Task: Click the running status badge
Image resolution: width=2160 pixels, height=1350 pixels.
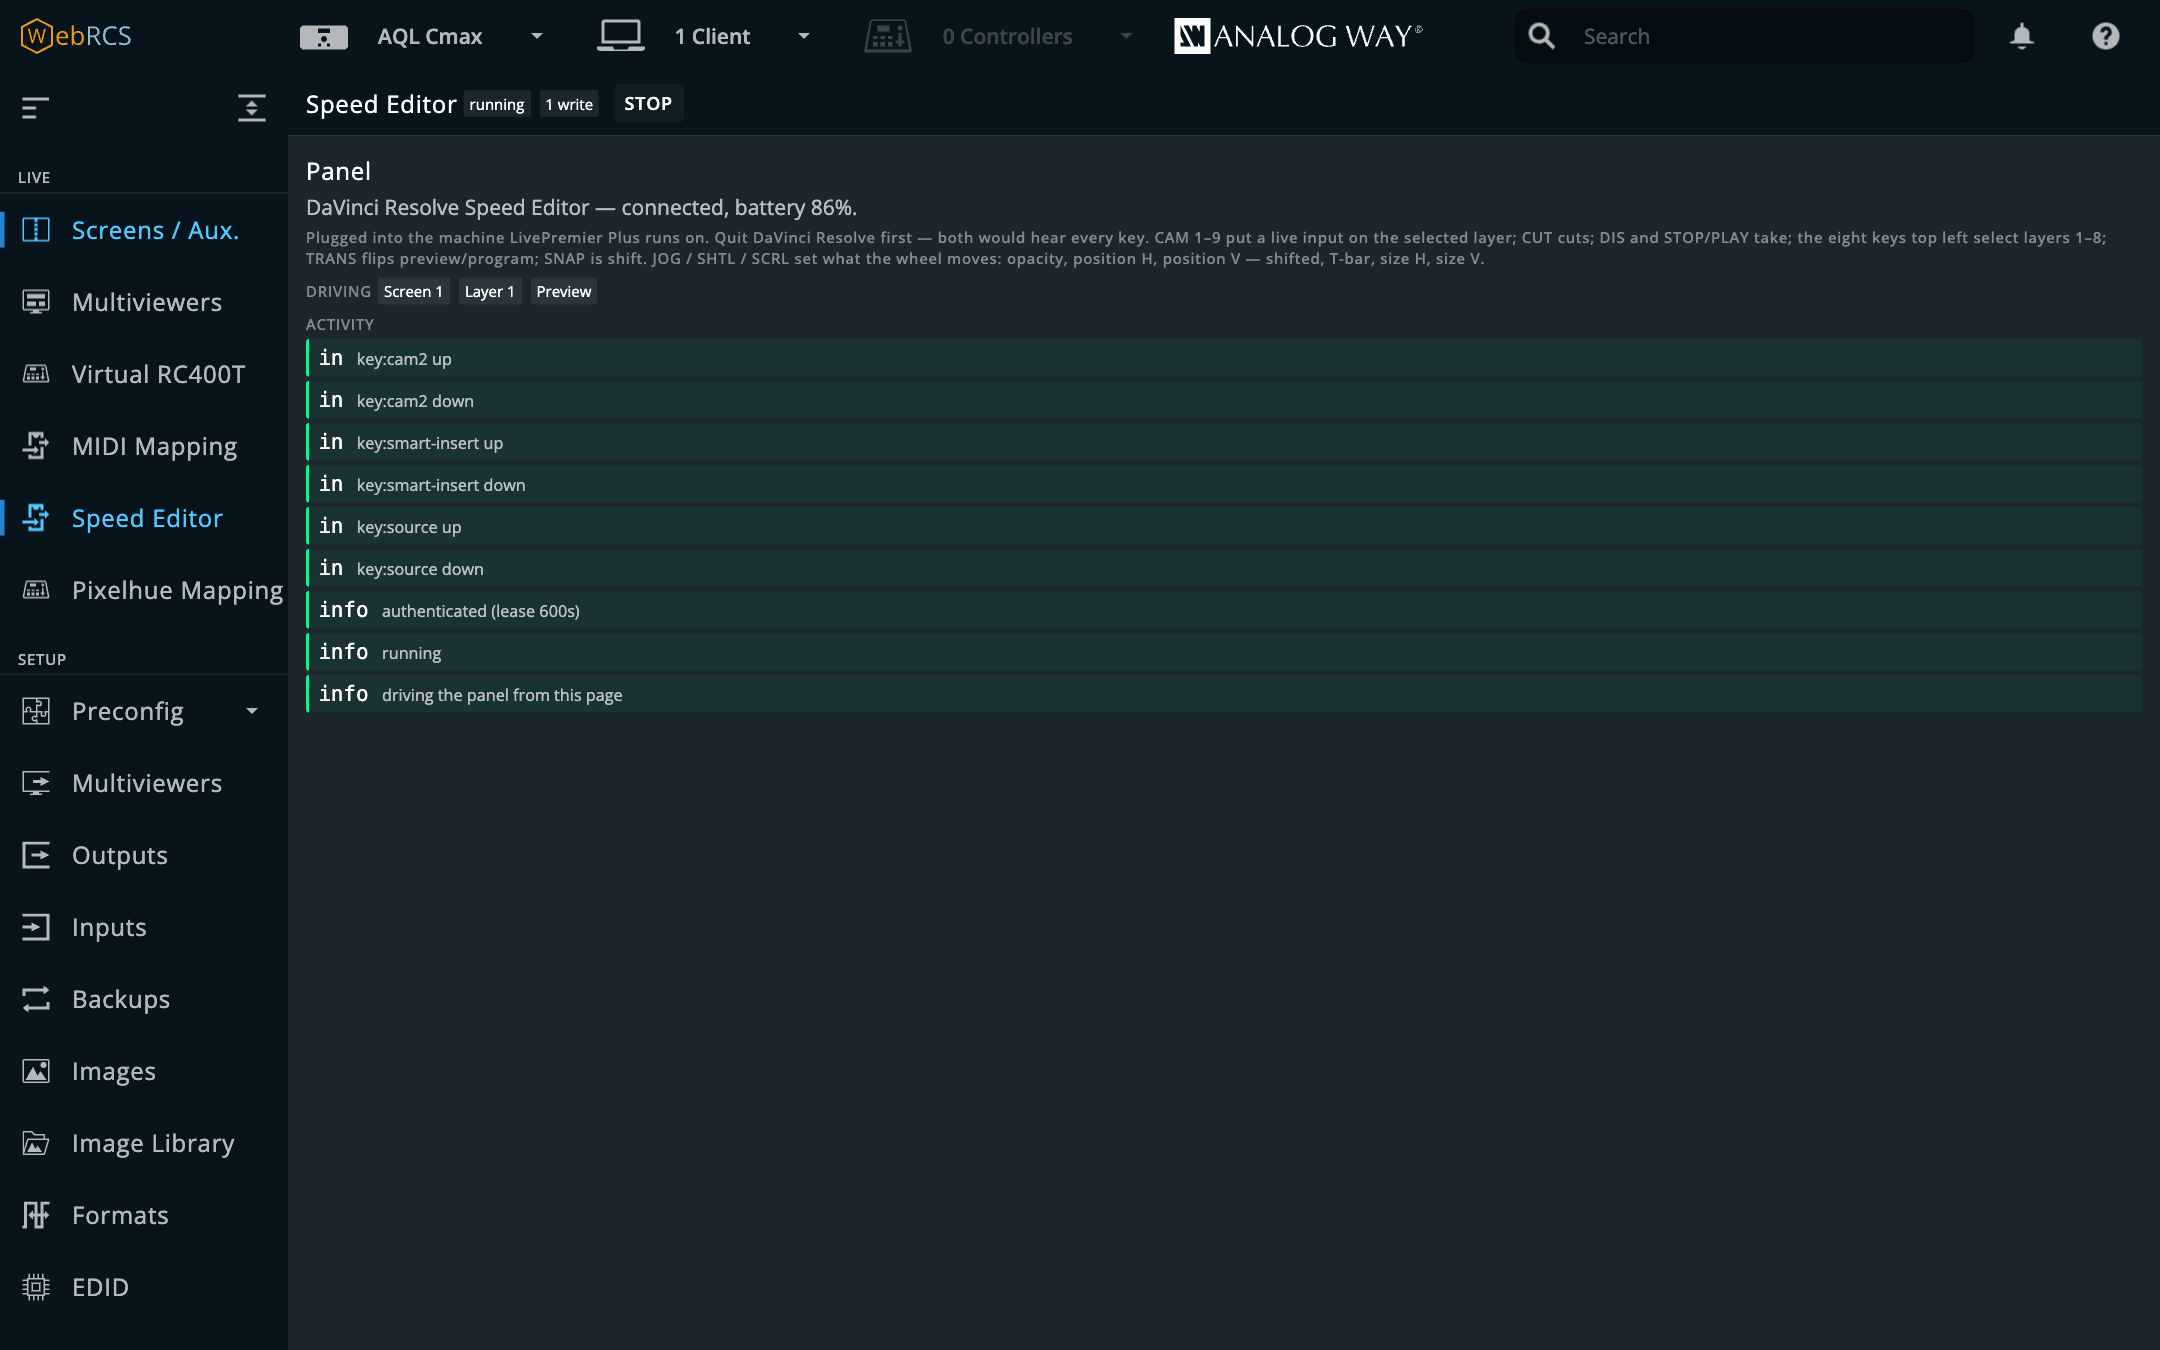Action: coord(496,104)
